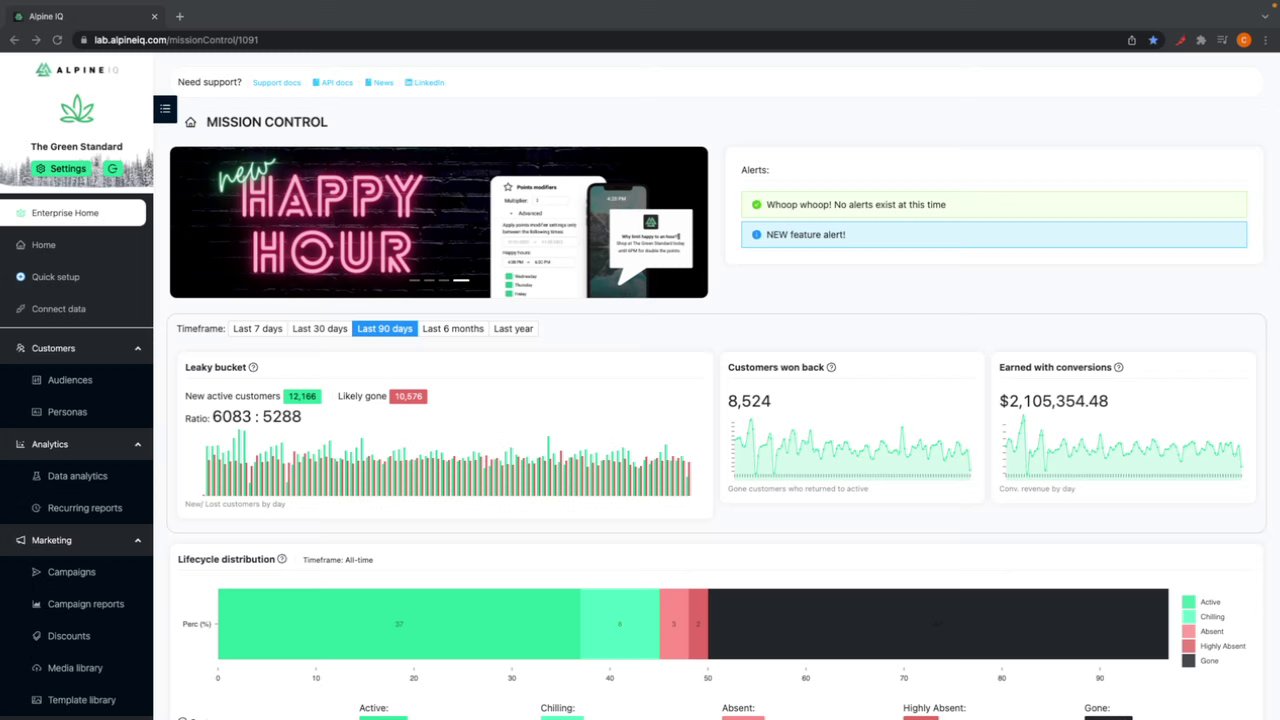This screenshot has width=1280, height=720.
Task: Click the Personas sidebar icon
Action: point(37,412)
